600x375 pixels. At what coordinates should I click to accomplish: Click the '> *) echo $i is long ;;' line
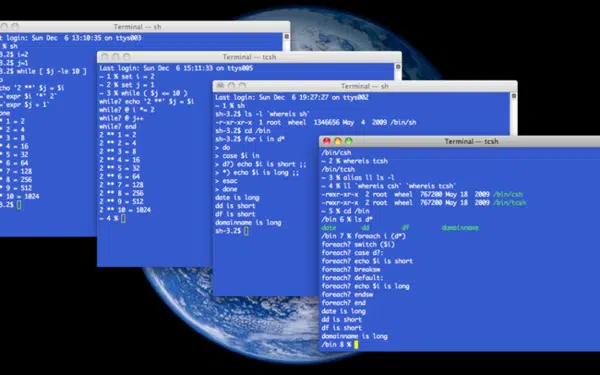click(257, 173)
